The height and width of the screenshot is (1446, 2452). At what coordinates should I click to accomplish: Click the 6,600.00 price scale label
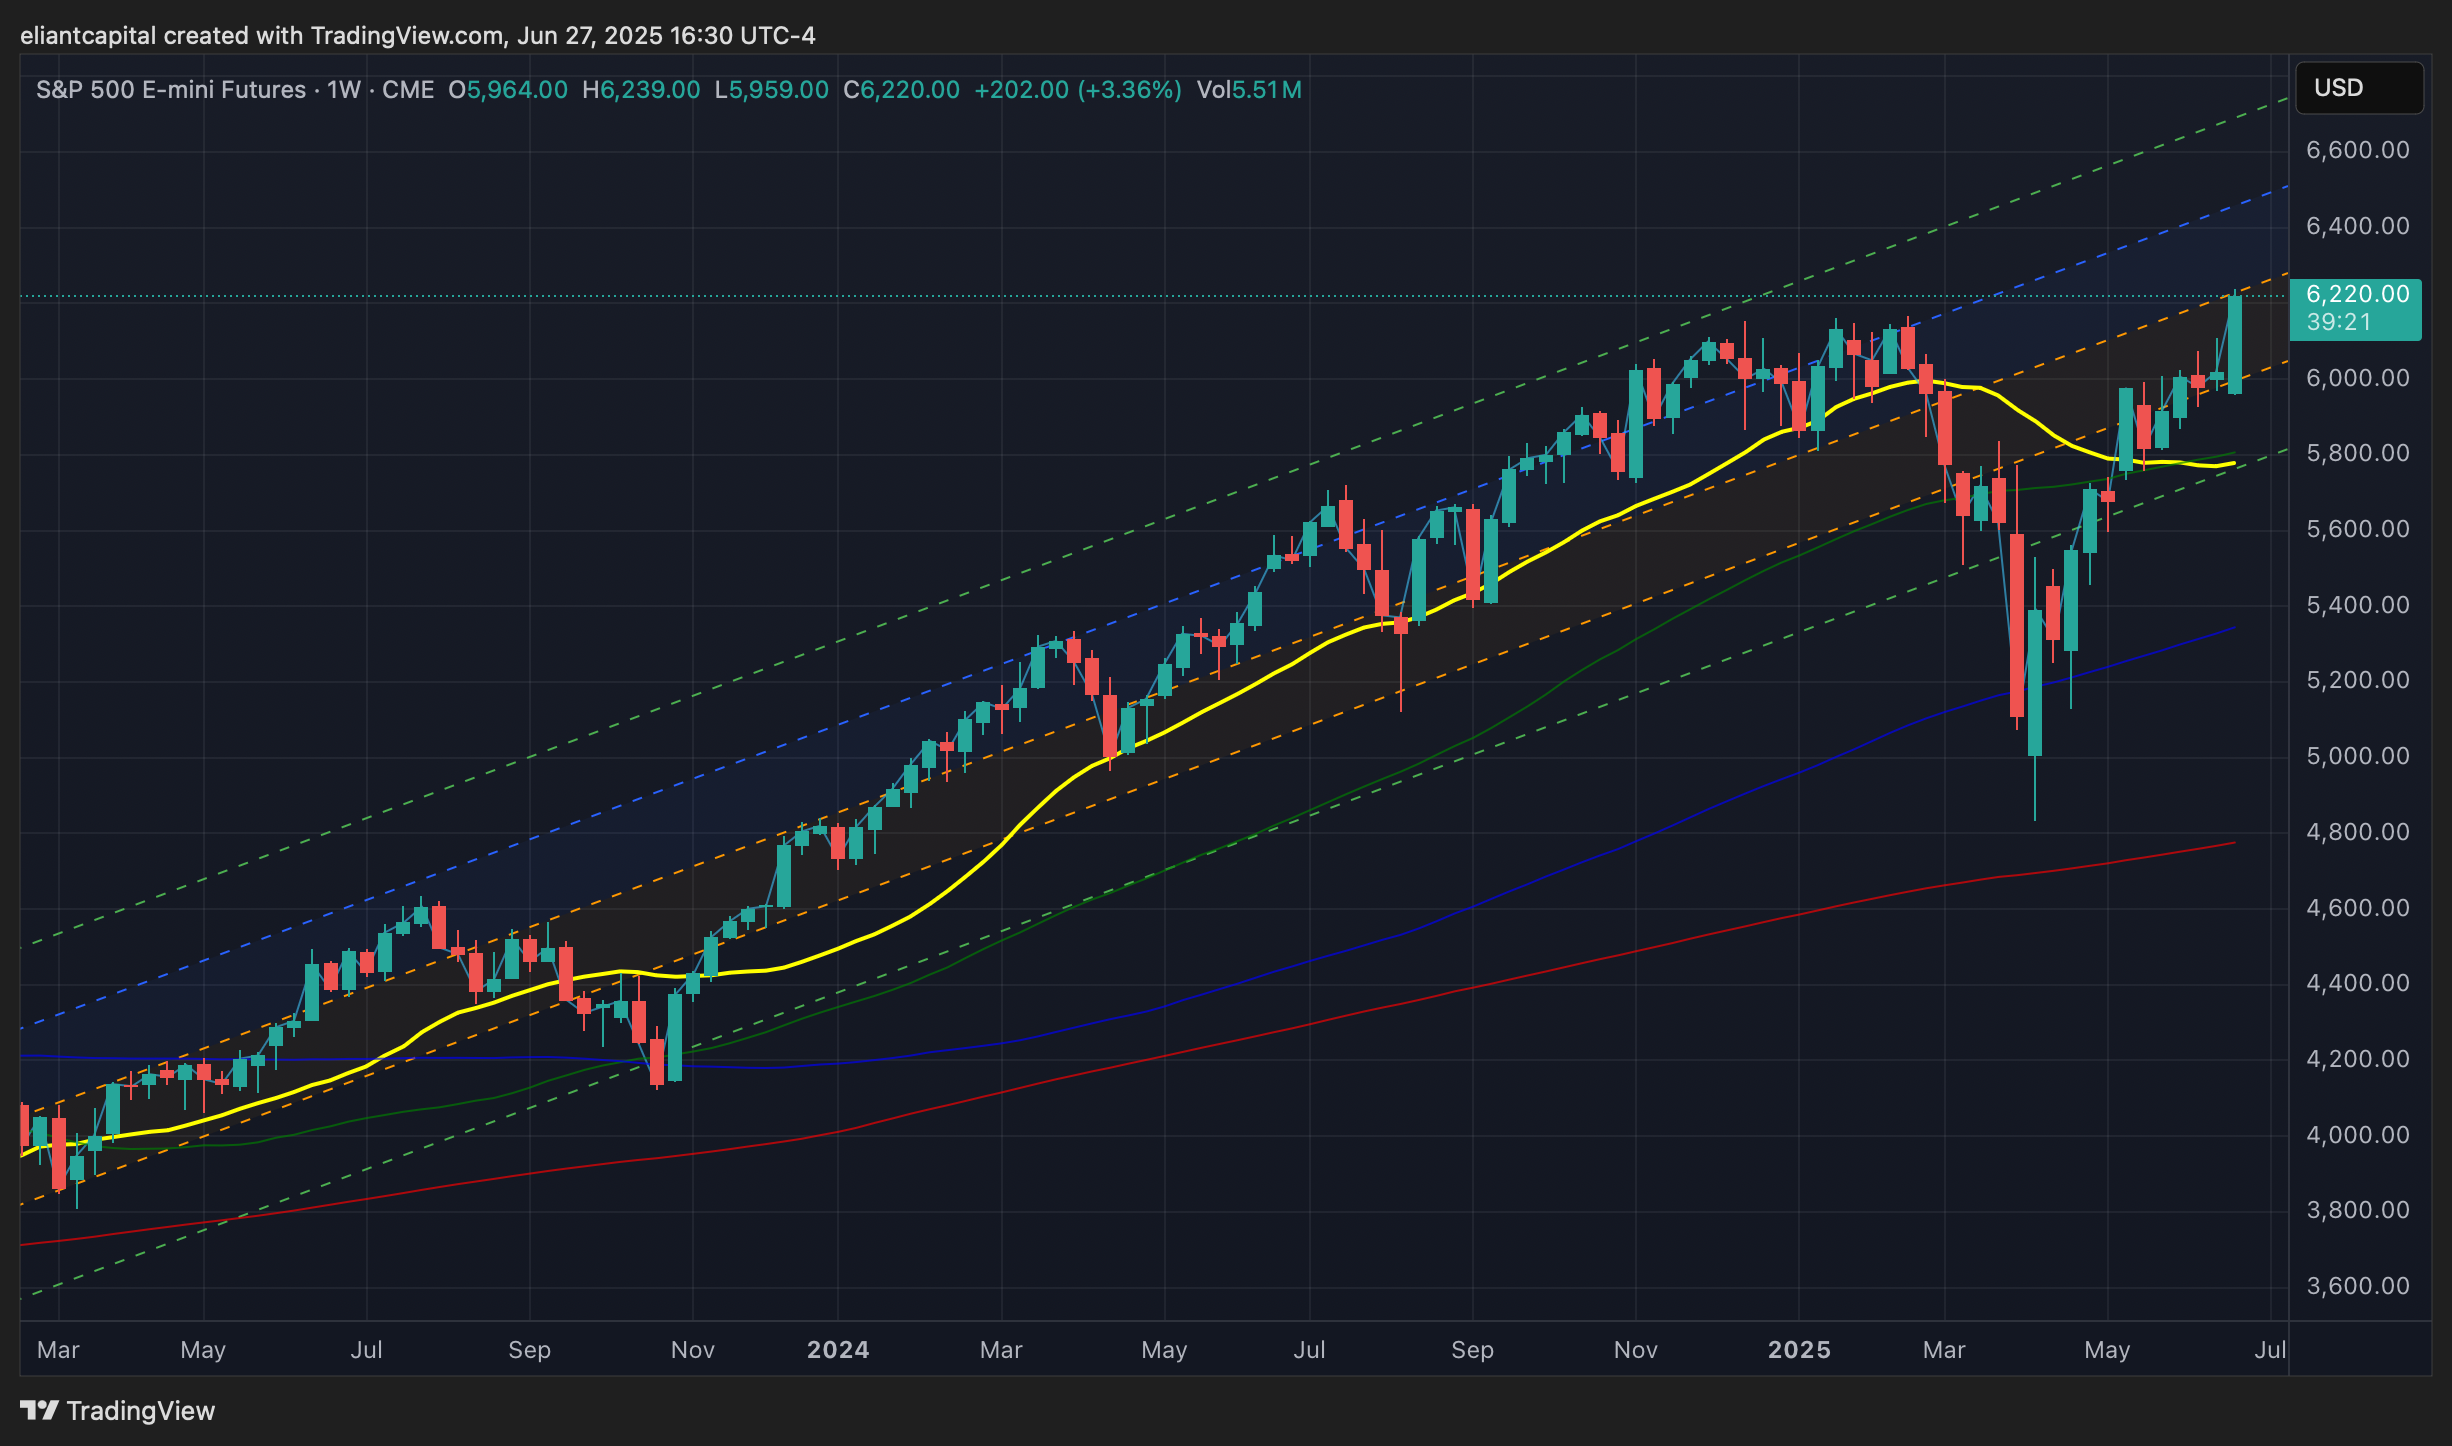coord(2357,150)
